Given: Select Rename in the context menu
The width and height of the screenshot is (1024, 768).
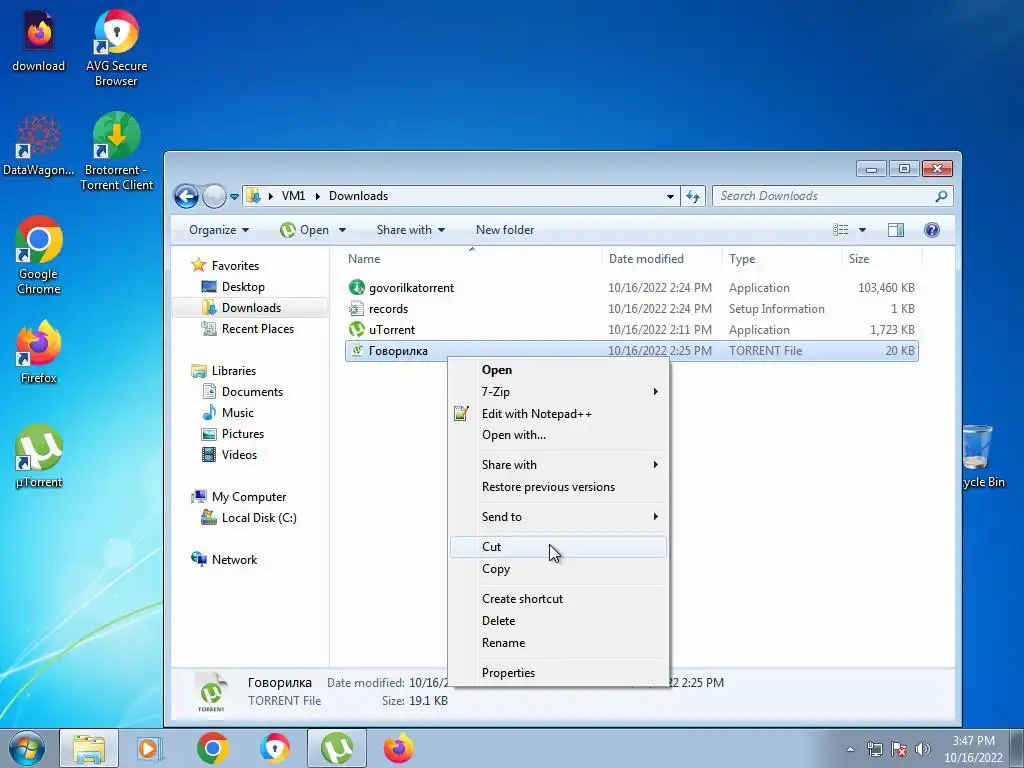Looking at the screenshot, I should point(558,643).
